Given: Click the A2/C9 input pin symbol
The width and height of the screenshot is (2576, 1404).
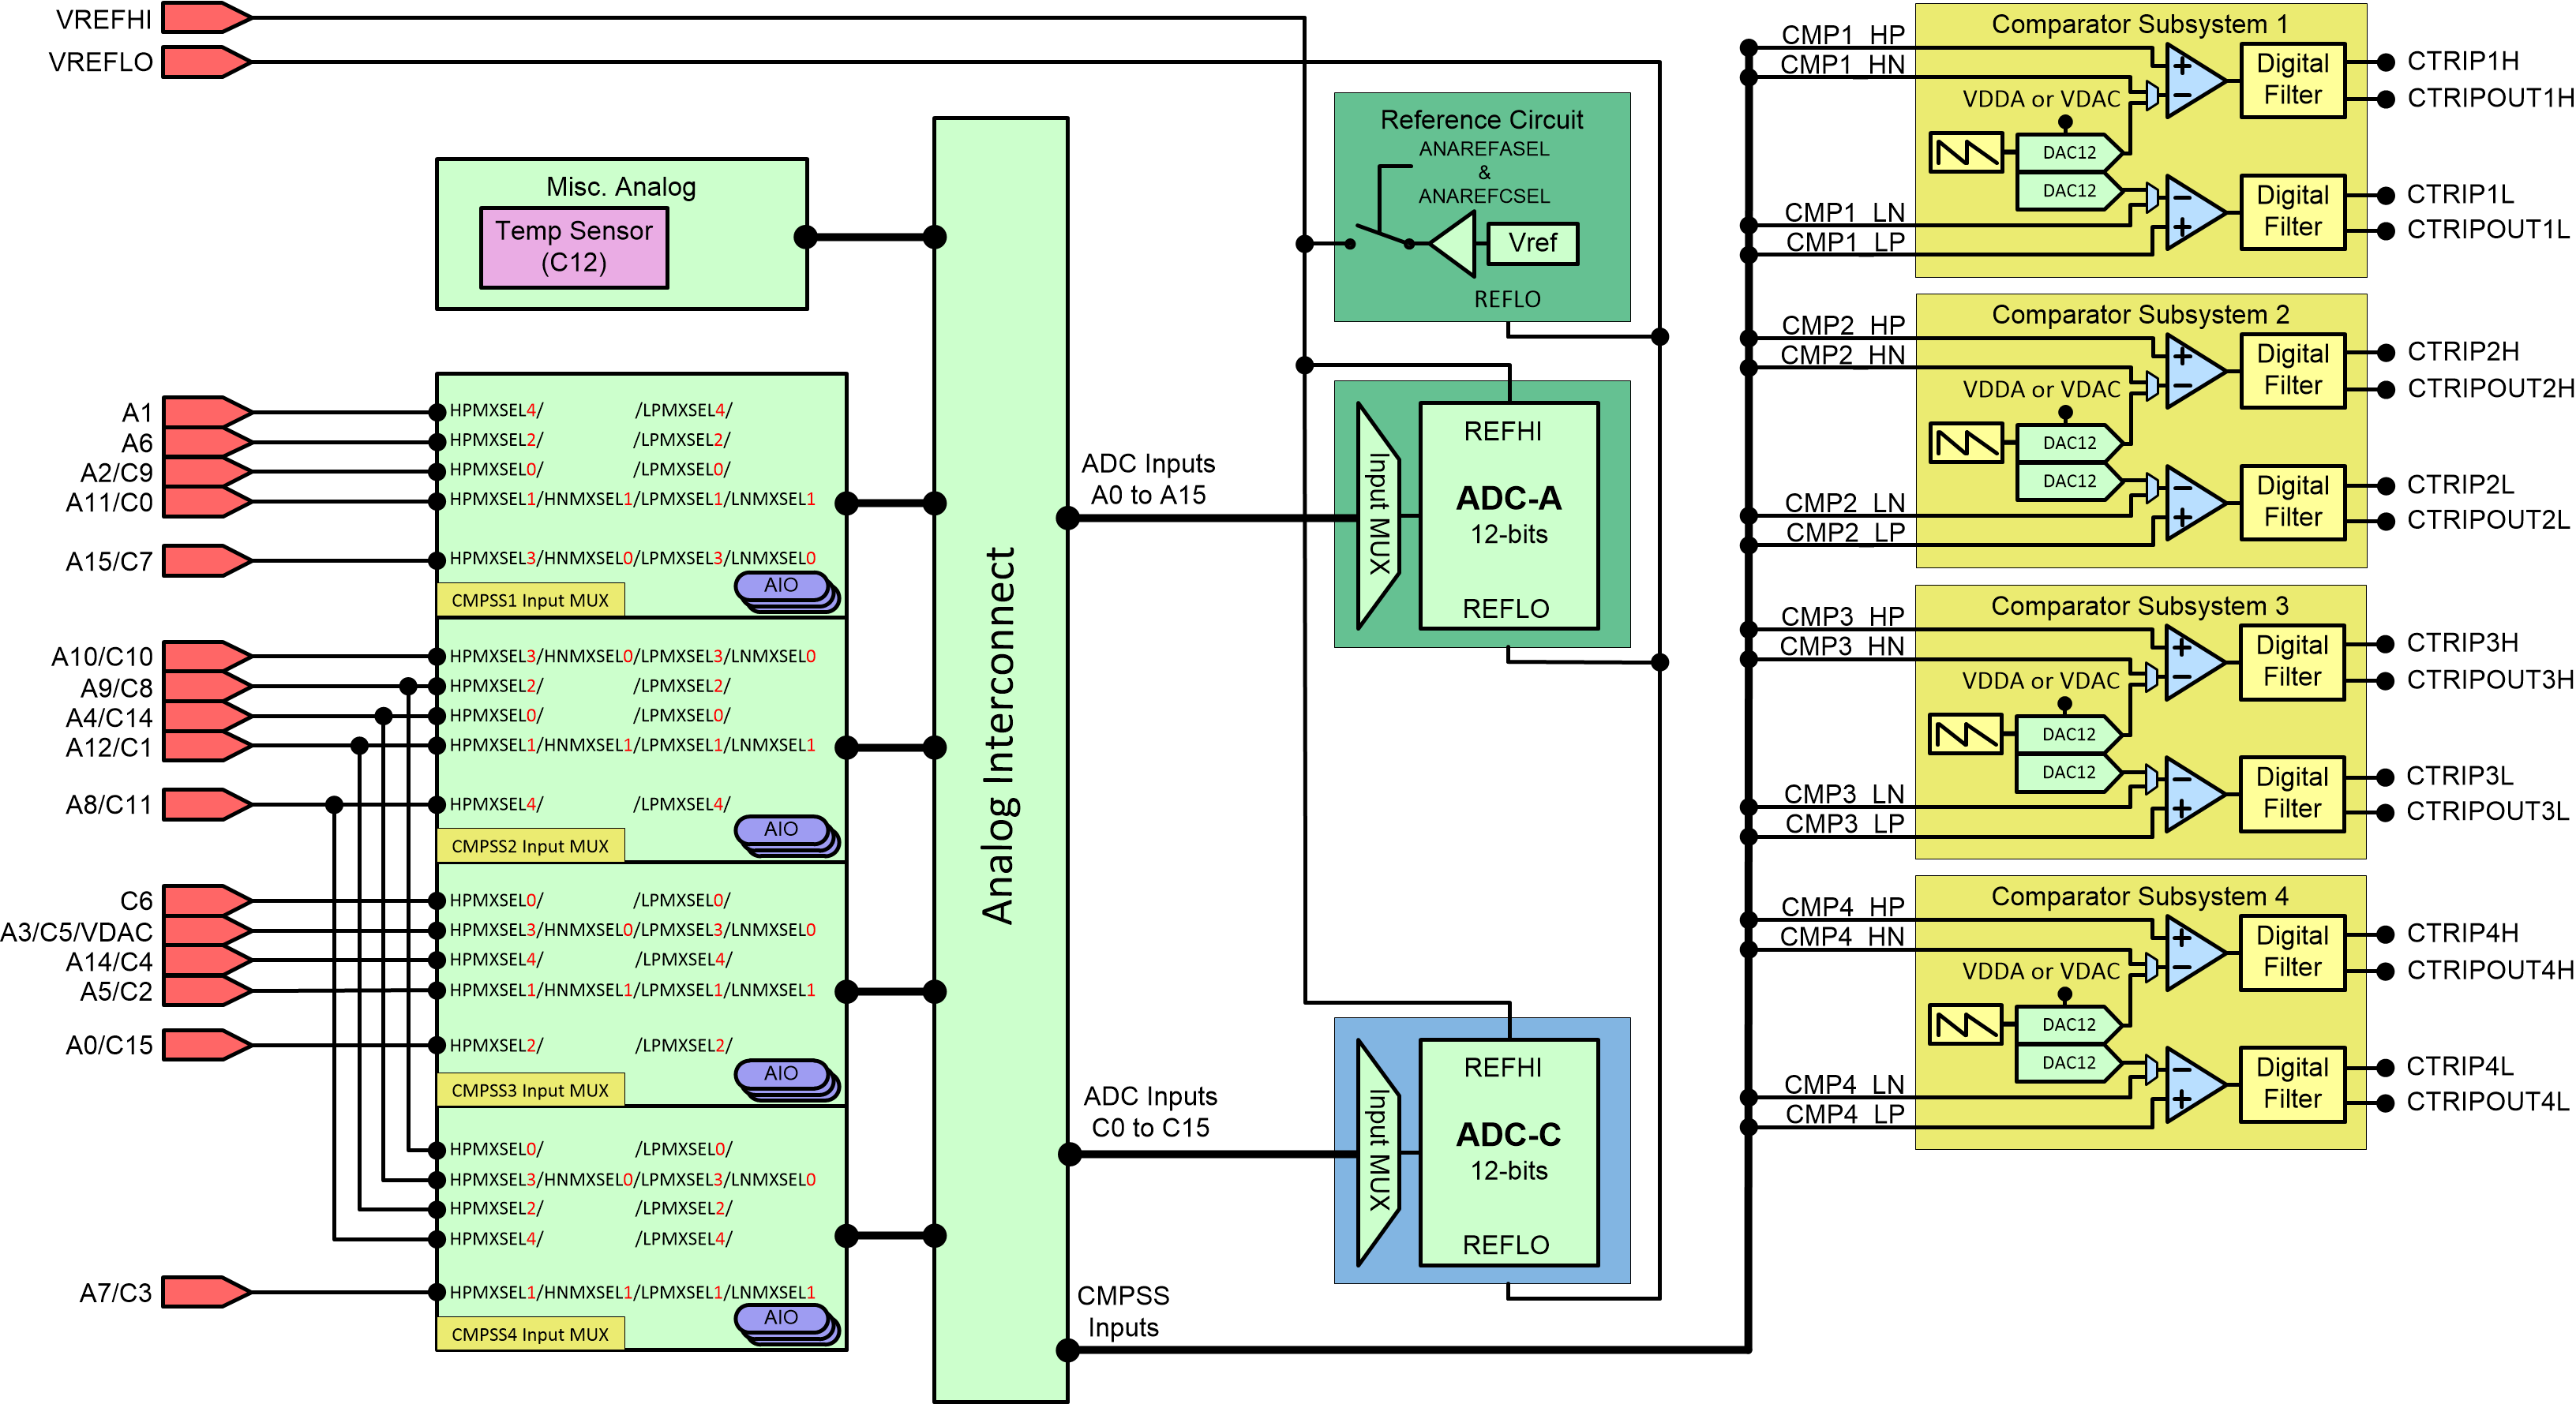Looking at the screenshot, I should (206, 472).
